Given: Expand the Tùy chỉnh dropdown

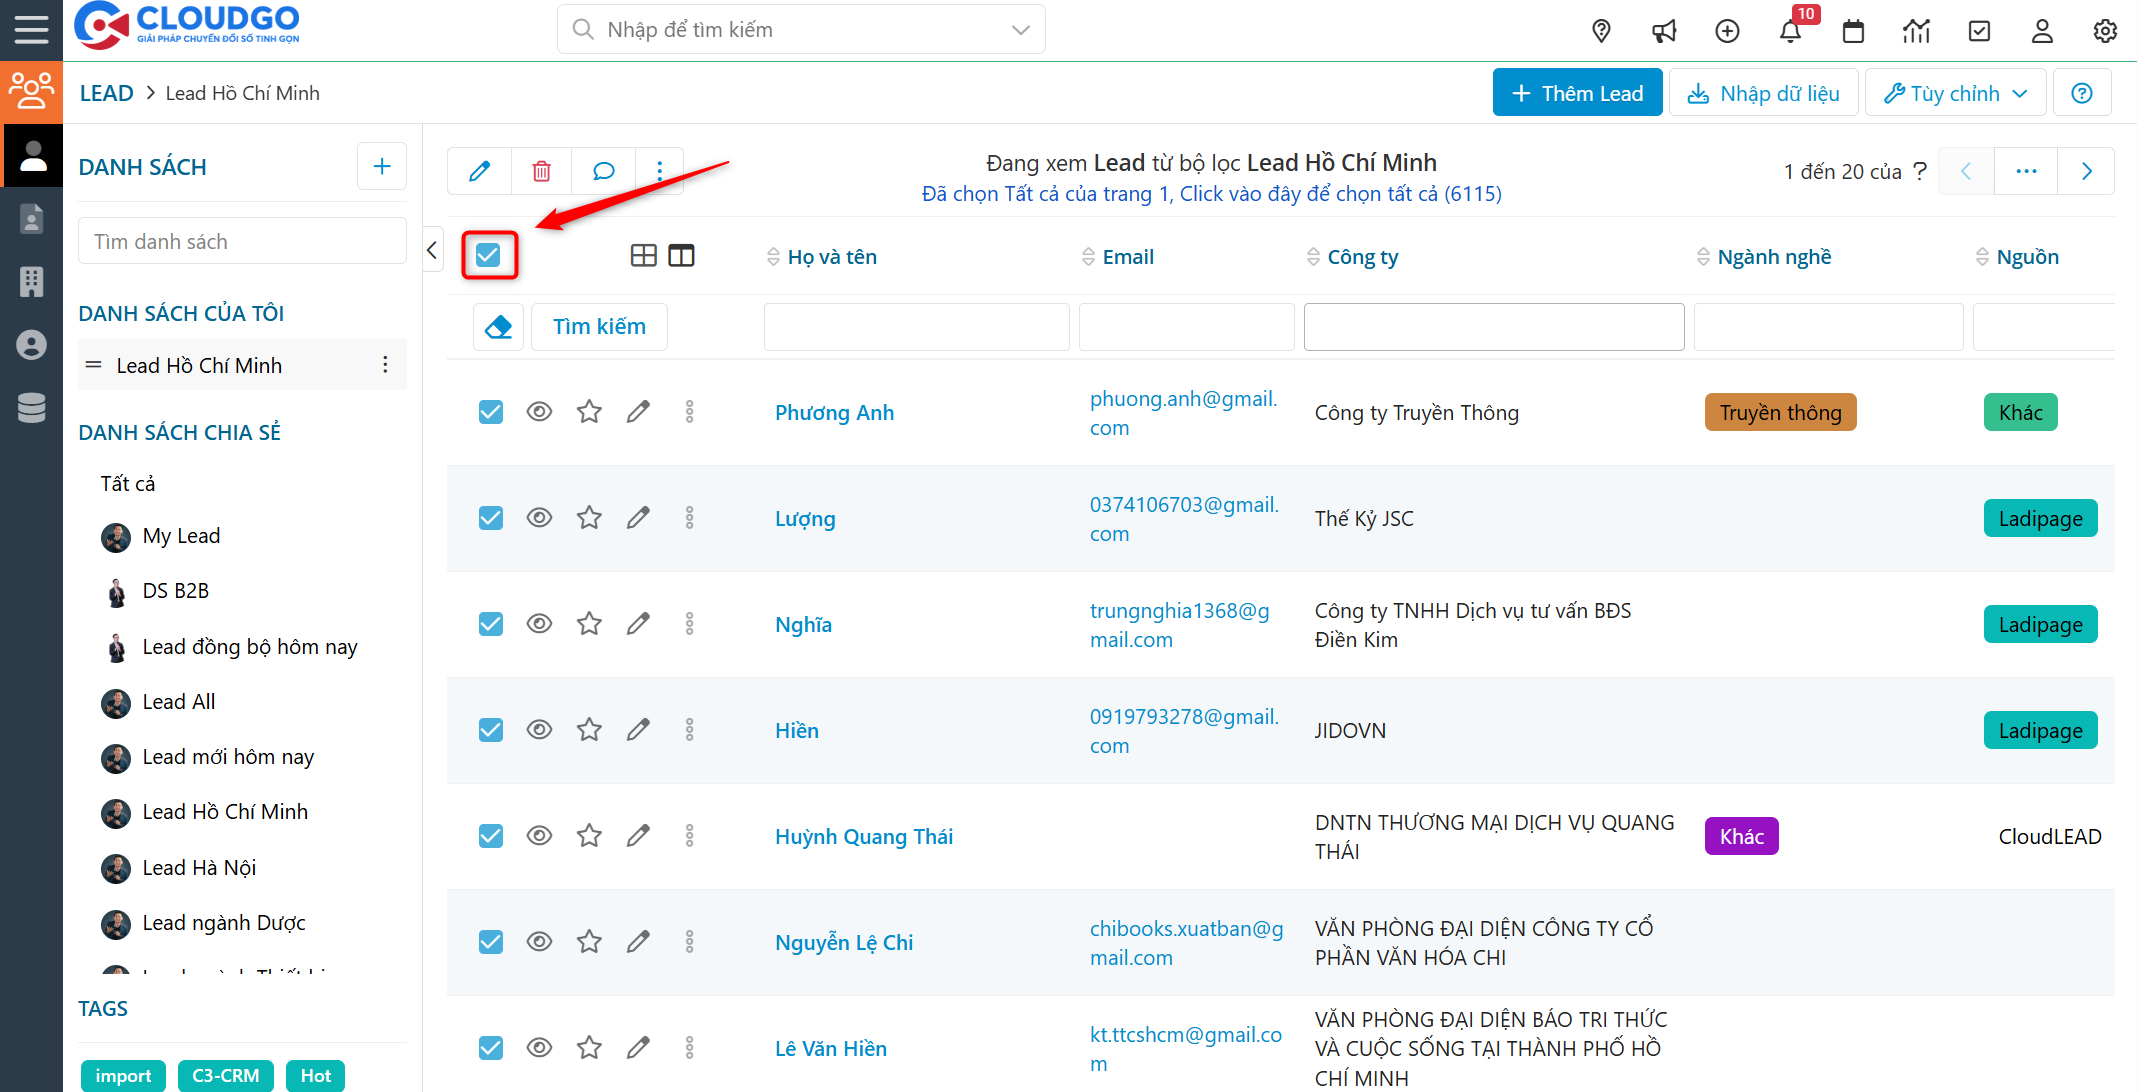Looking at the screenshot, I should (1955, 93).
